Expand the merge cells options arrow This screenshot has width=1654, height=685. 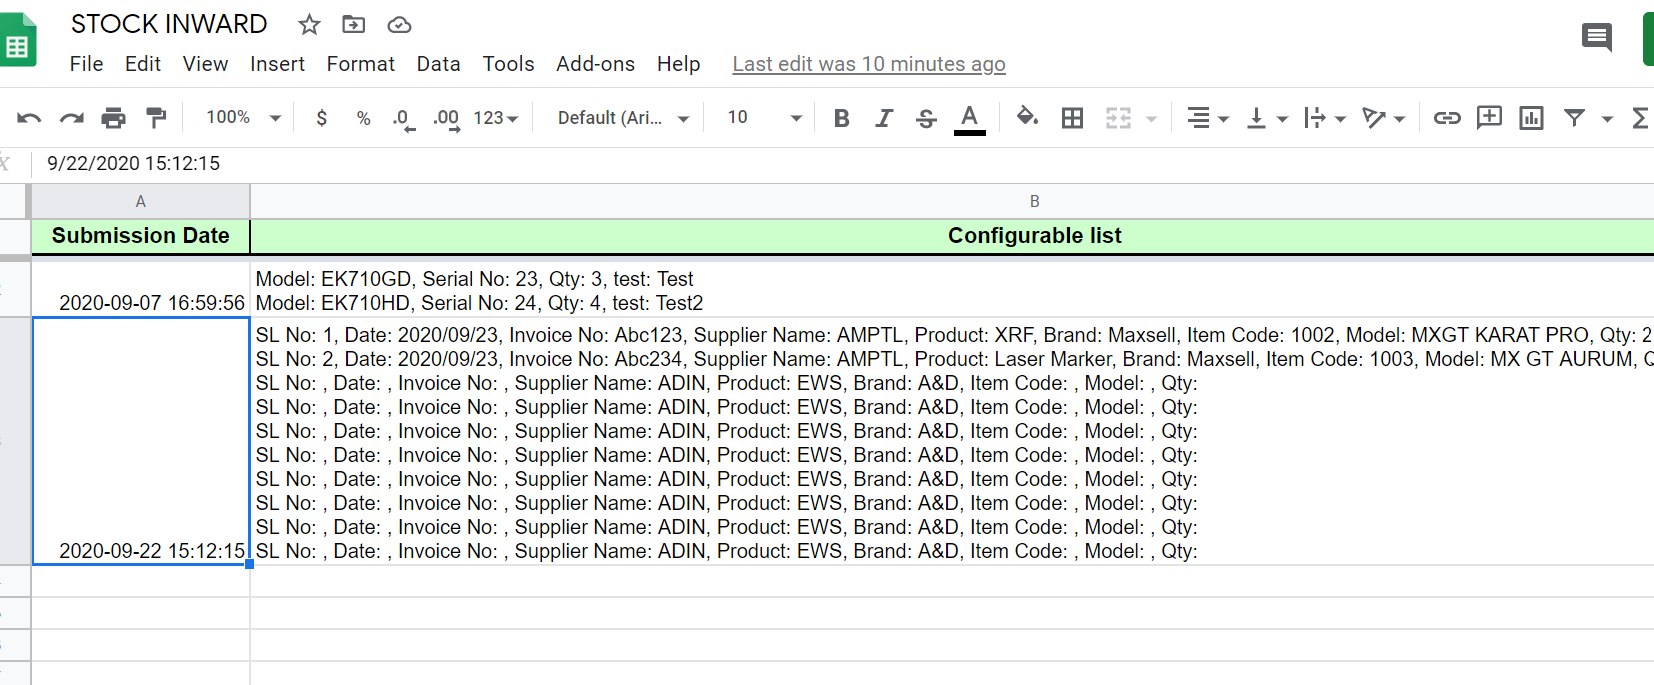click(1151, 119)
